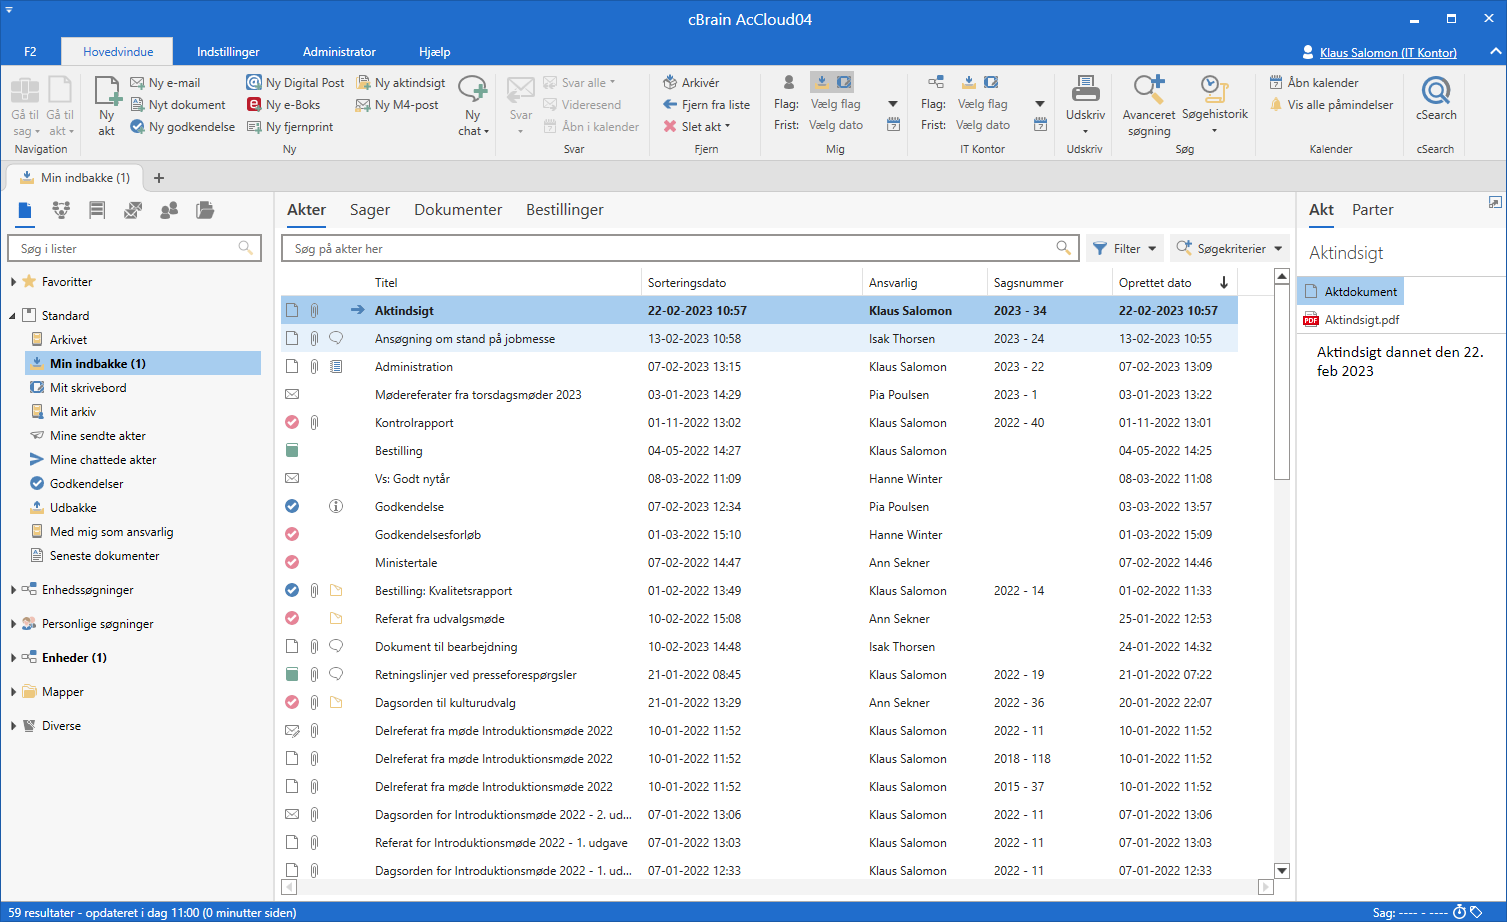Viewport: 1507px width, 922px height.
Task: Create a new act with Ny akt
Action: [107, 105]
